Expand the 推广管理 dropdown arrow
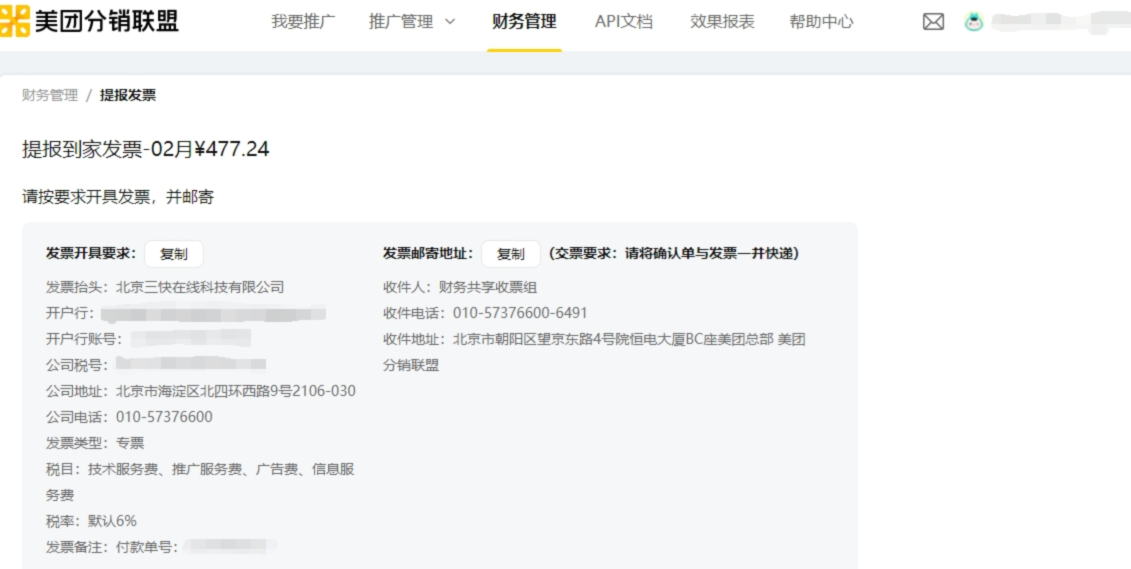This screenshot has width=1131, height=569. 450,22
